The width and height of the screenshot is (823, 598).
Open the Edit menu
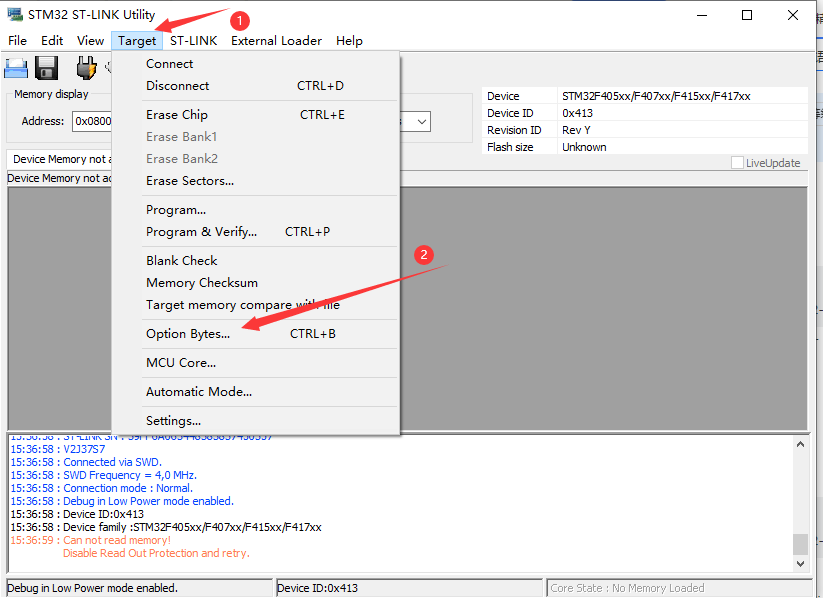point(52,41)
